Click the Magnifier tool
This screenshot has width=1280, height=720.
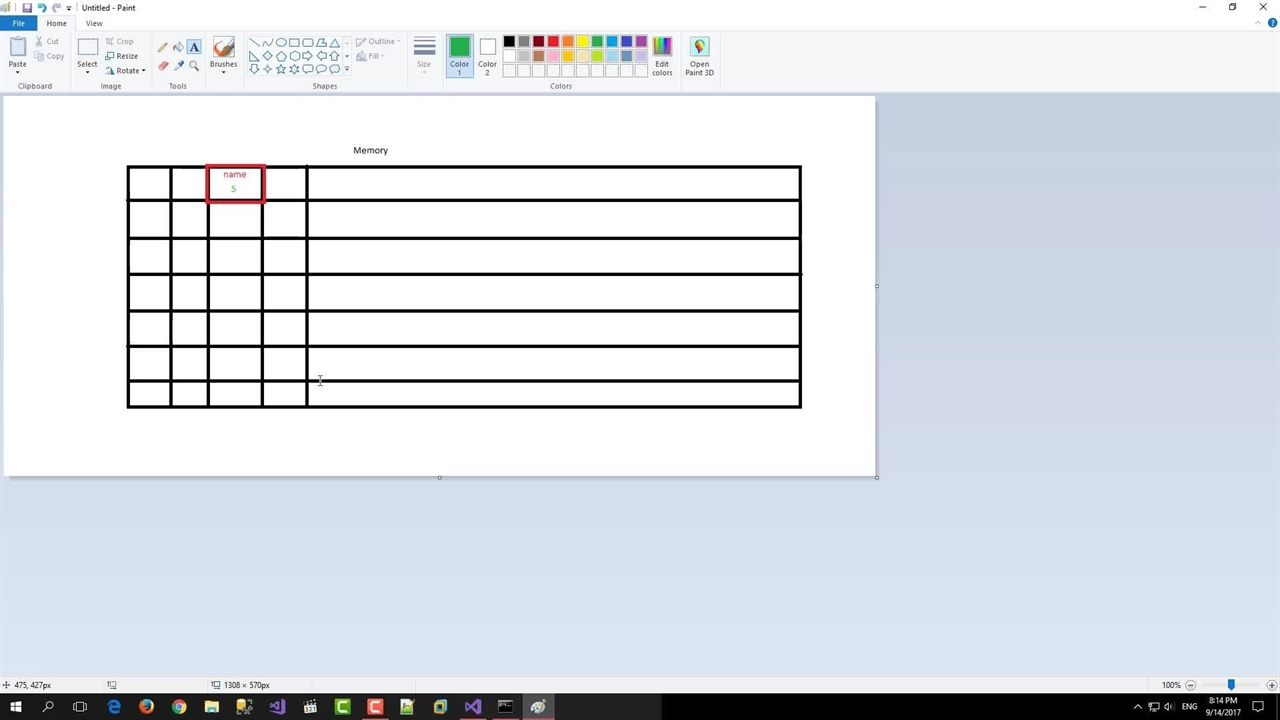point(194,66)
